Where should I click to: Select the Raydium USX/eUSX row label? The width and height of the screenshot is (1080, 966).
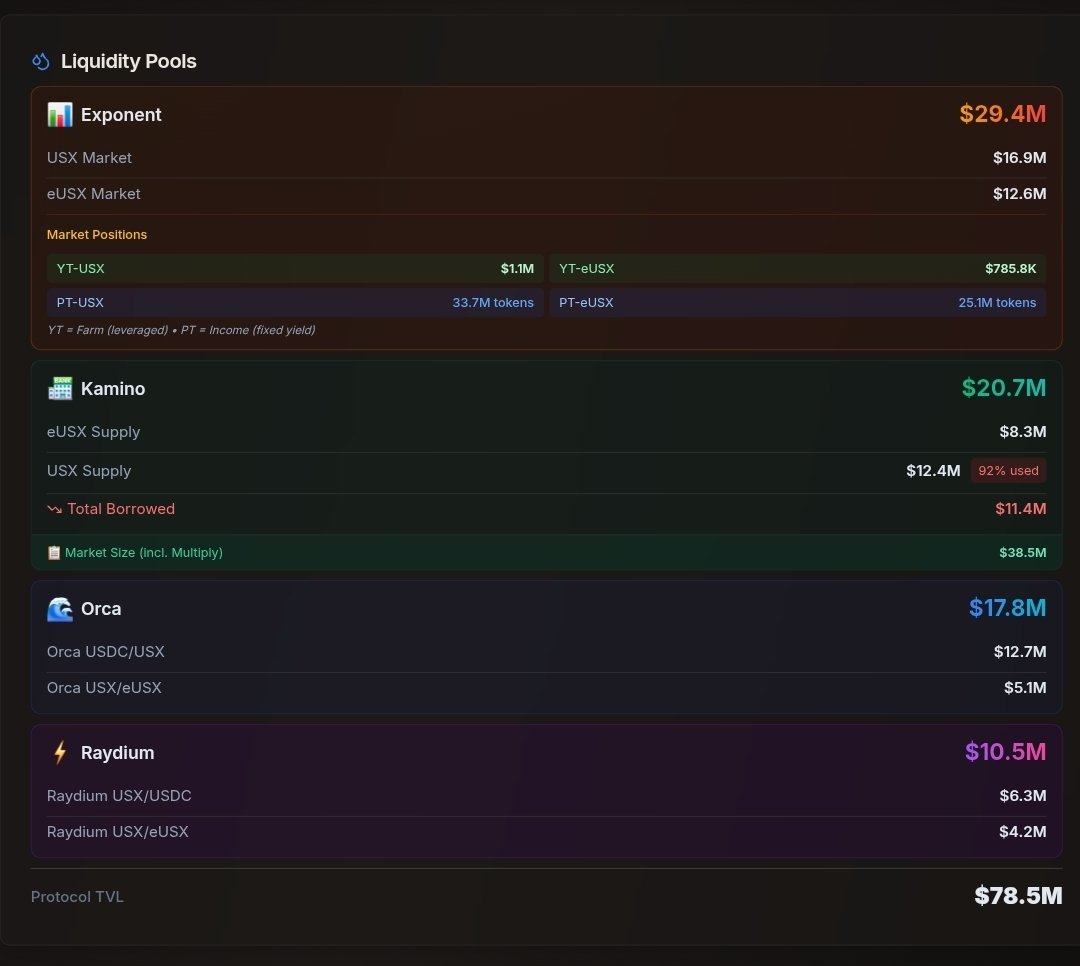tap(118, 832)
